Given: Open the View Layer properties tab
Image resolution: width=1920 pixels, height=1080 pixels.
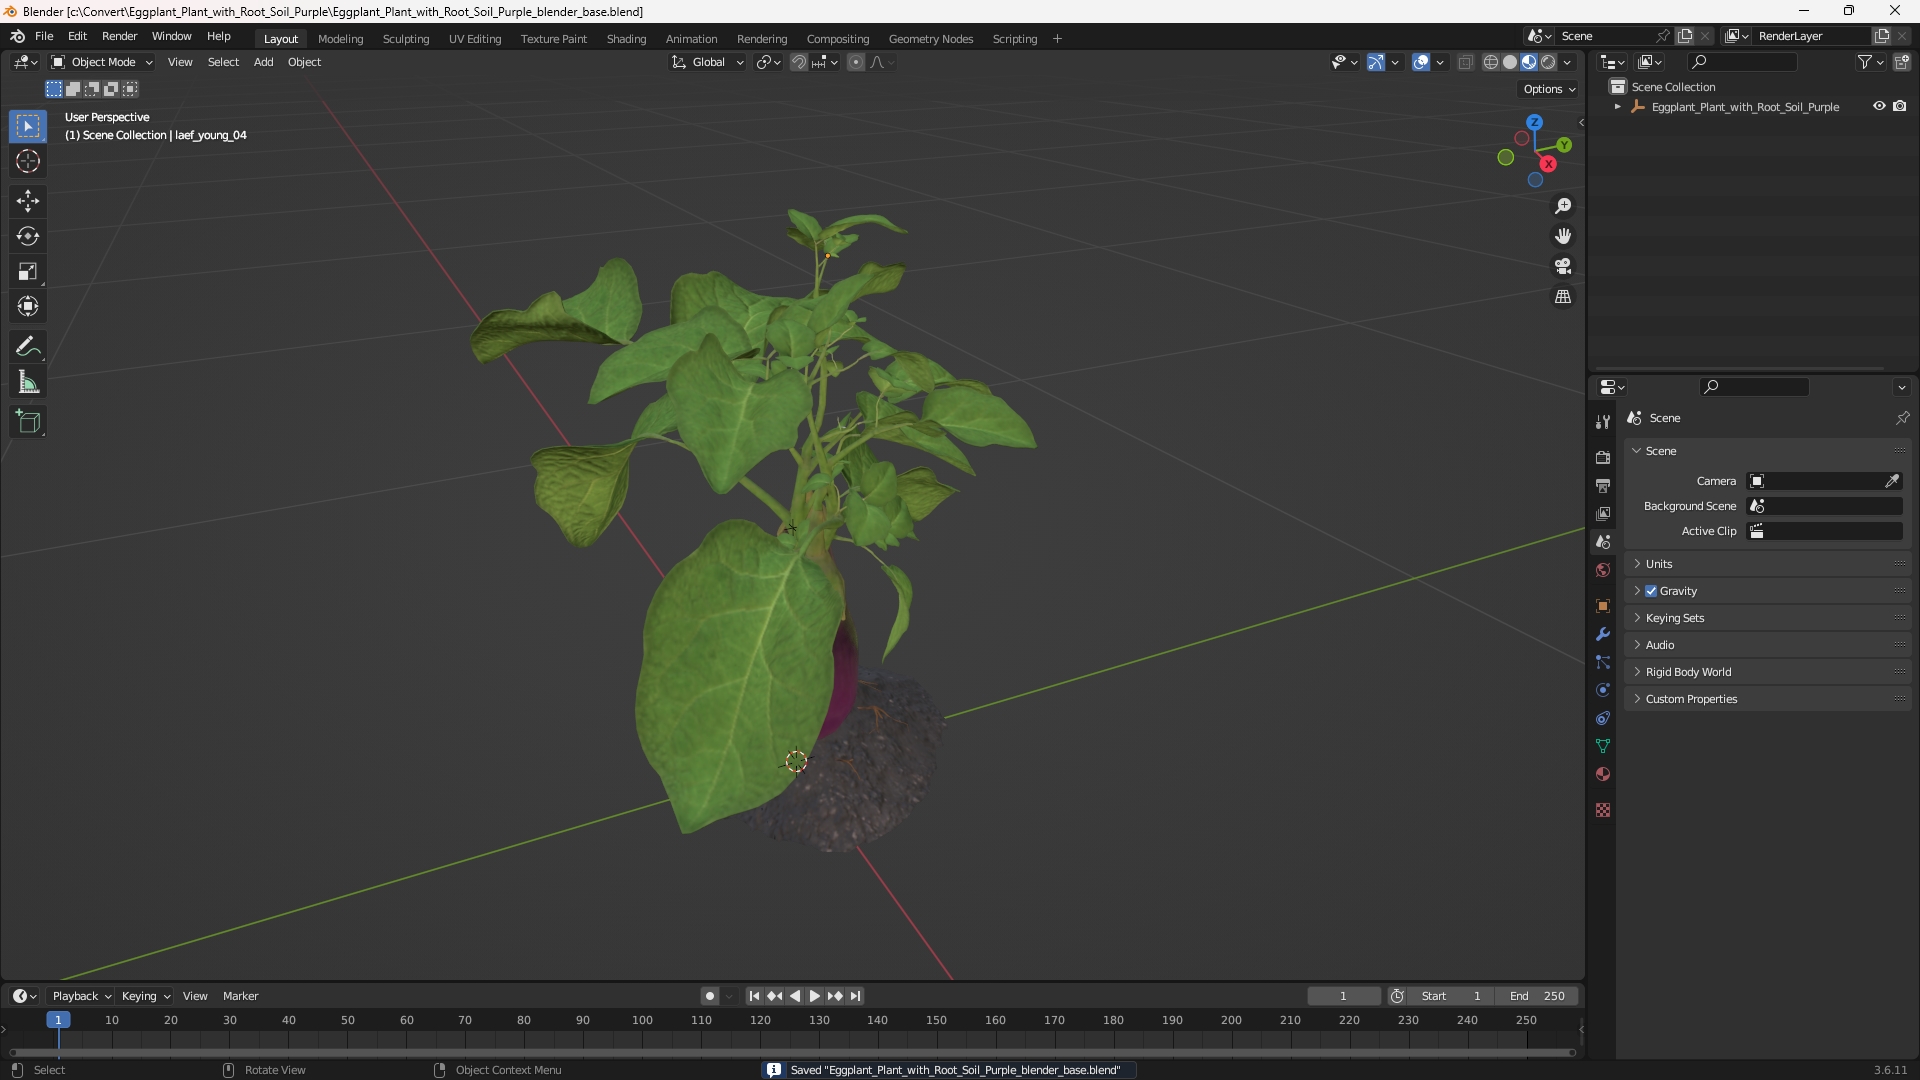Looking at the screenshot, I should coord(1603,513).
